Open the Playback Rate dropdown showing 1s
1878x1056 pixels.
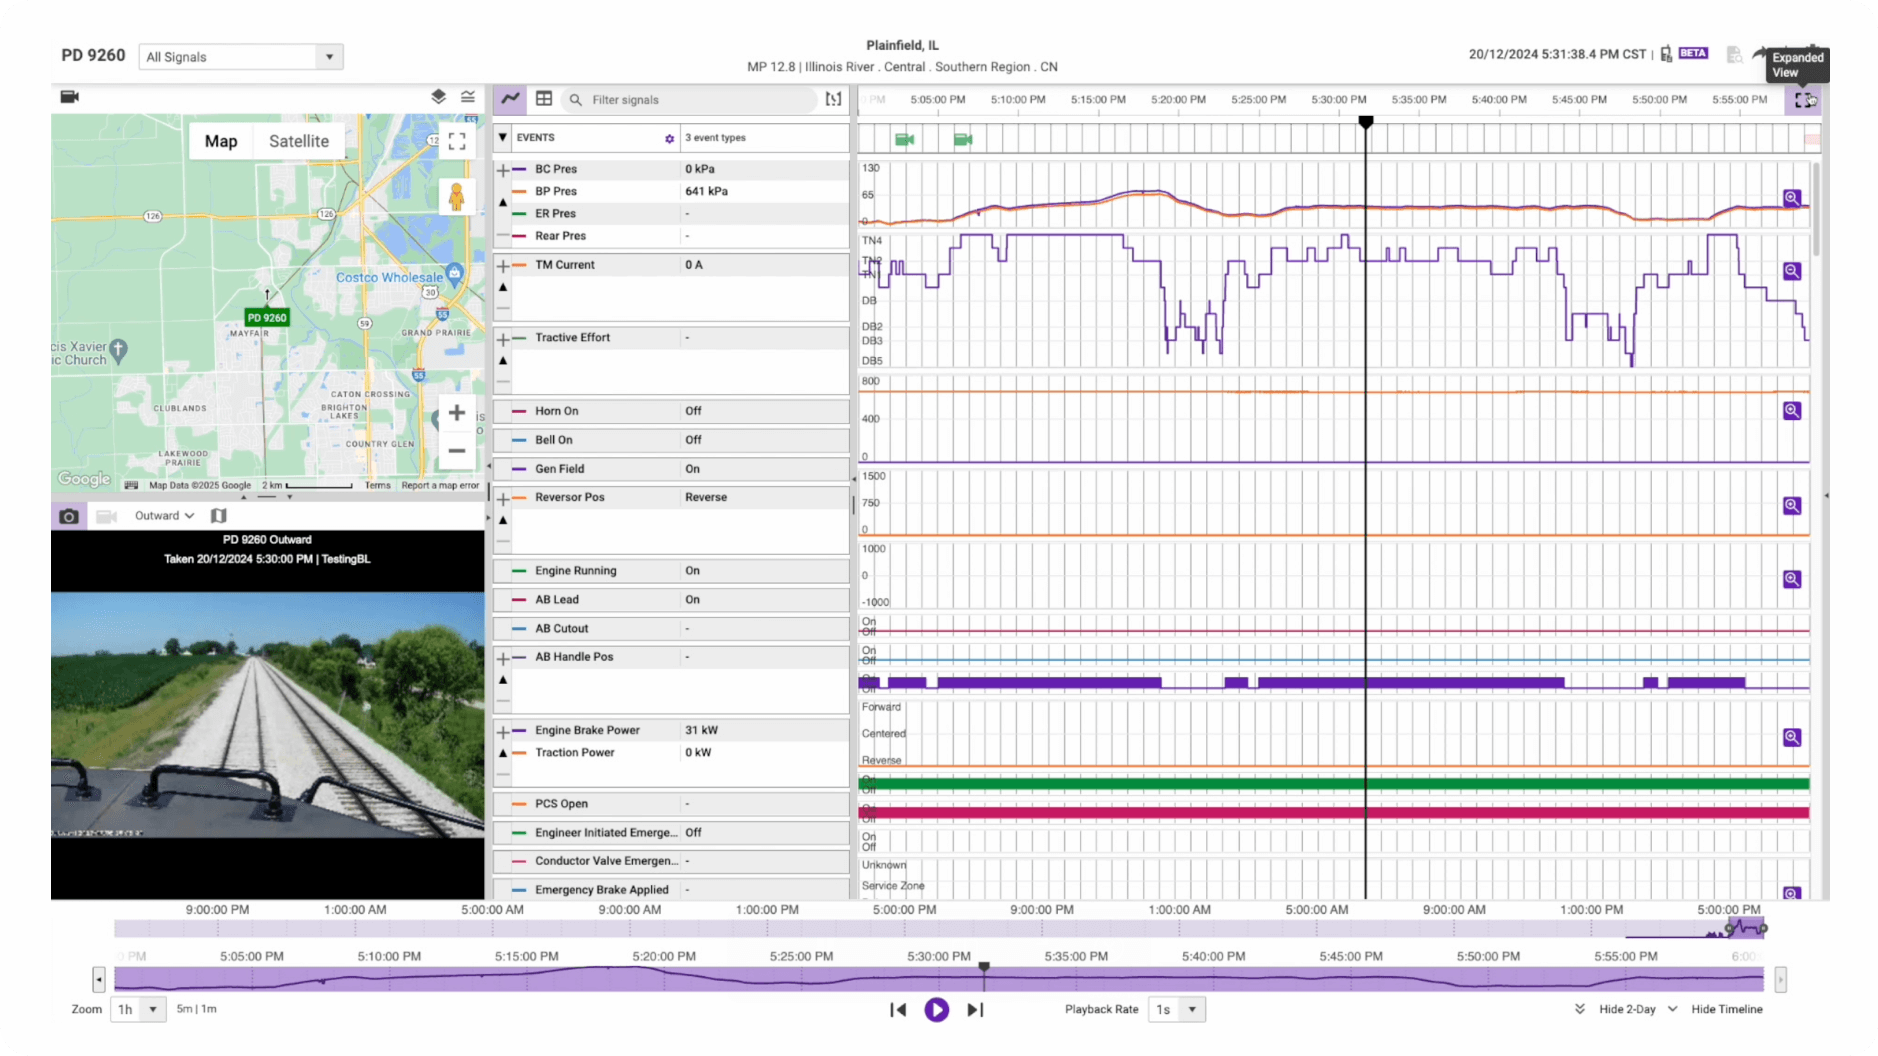[x=1177, y=1010]
